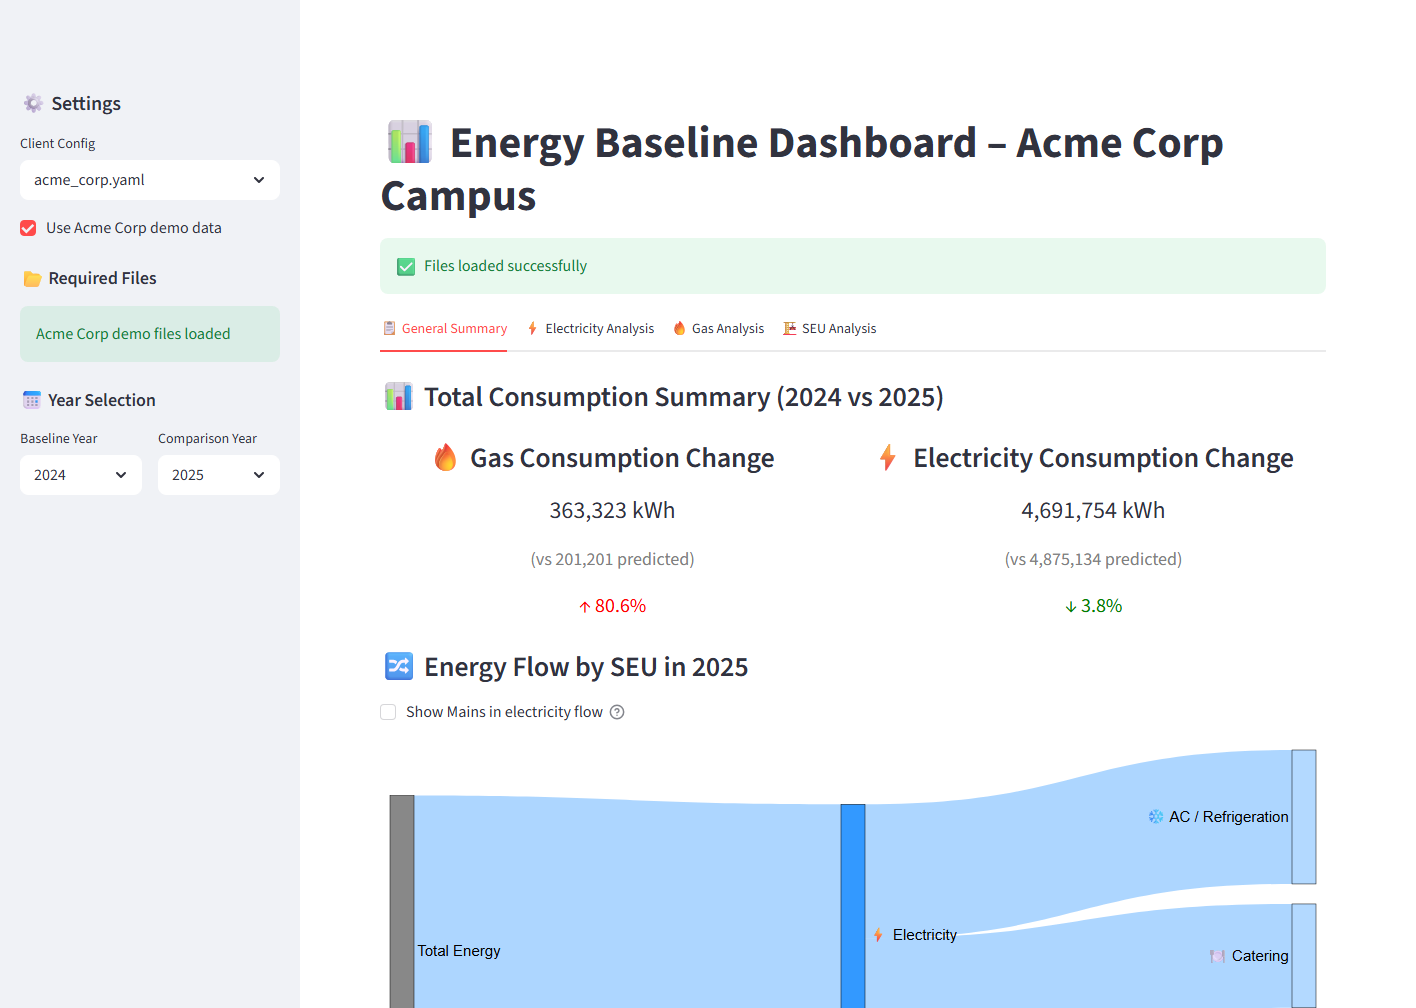
Task: Click the lightning icon by Electricity Consumption Change
Action: [888, 457]
